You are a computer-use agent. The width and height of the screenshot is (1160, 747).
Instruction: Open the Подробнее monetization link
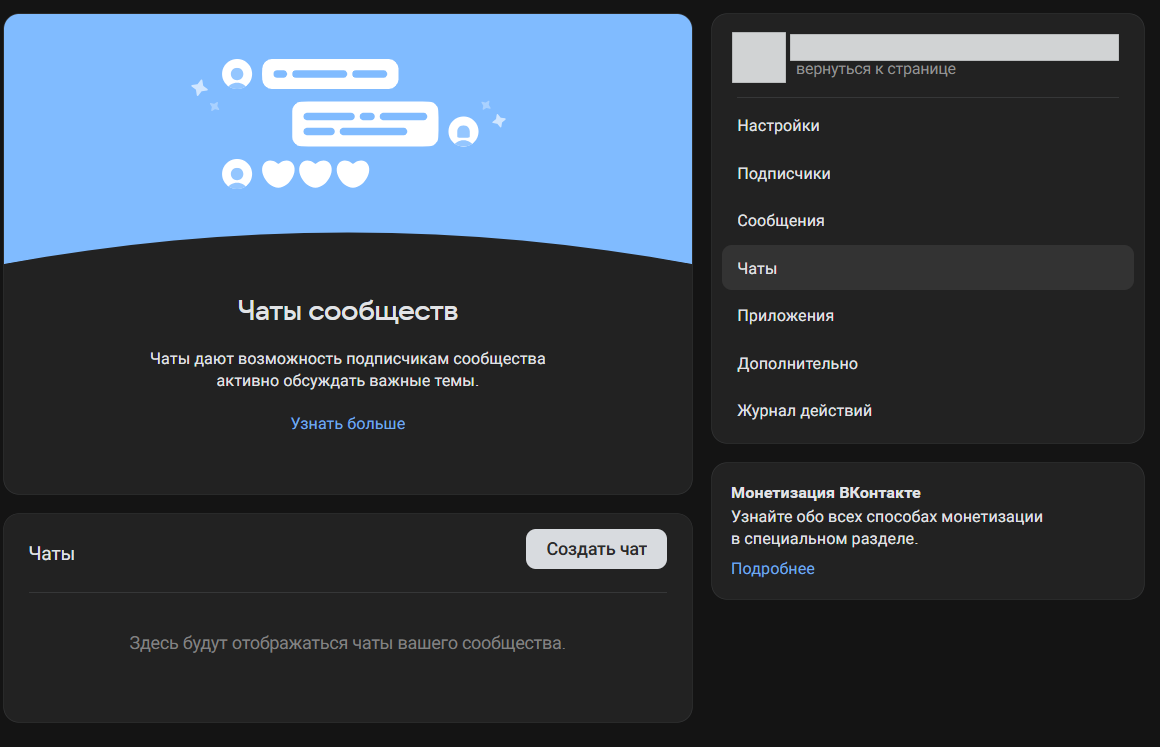[772, 568]
